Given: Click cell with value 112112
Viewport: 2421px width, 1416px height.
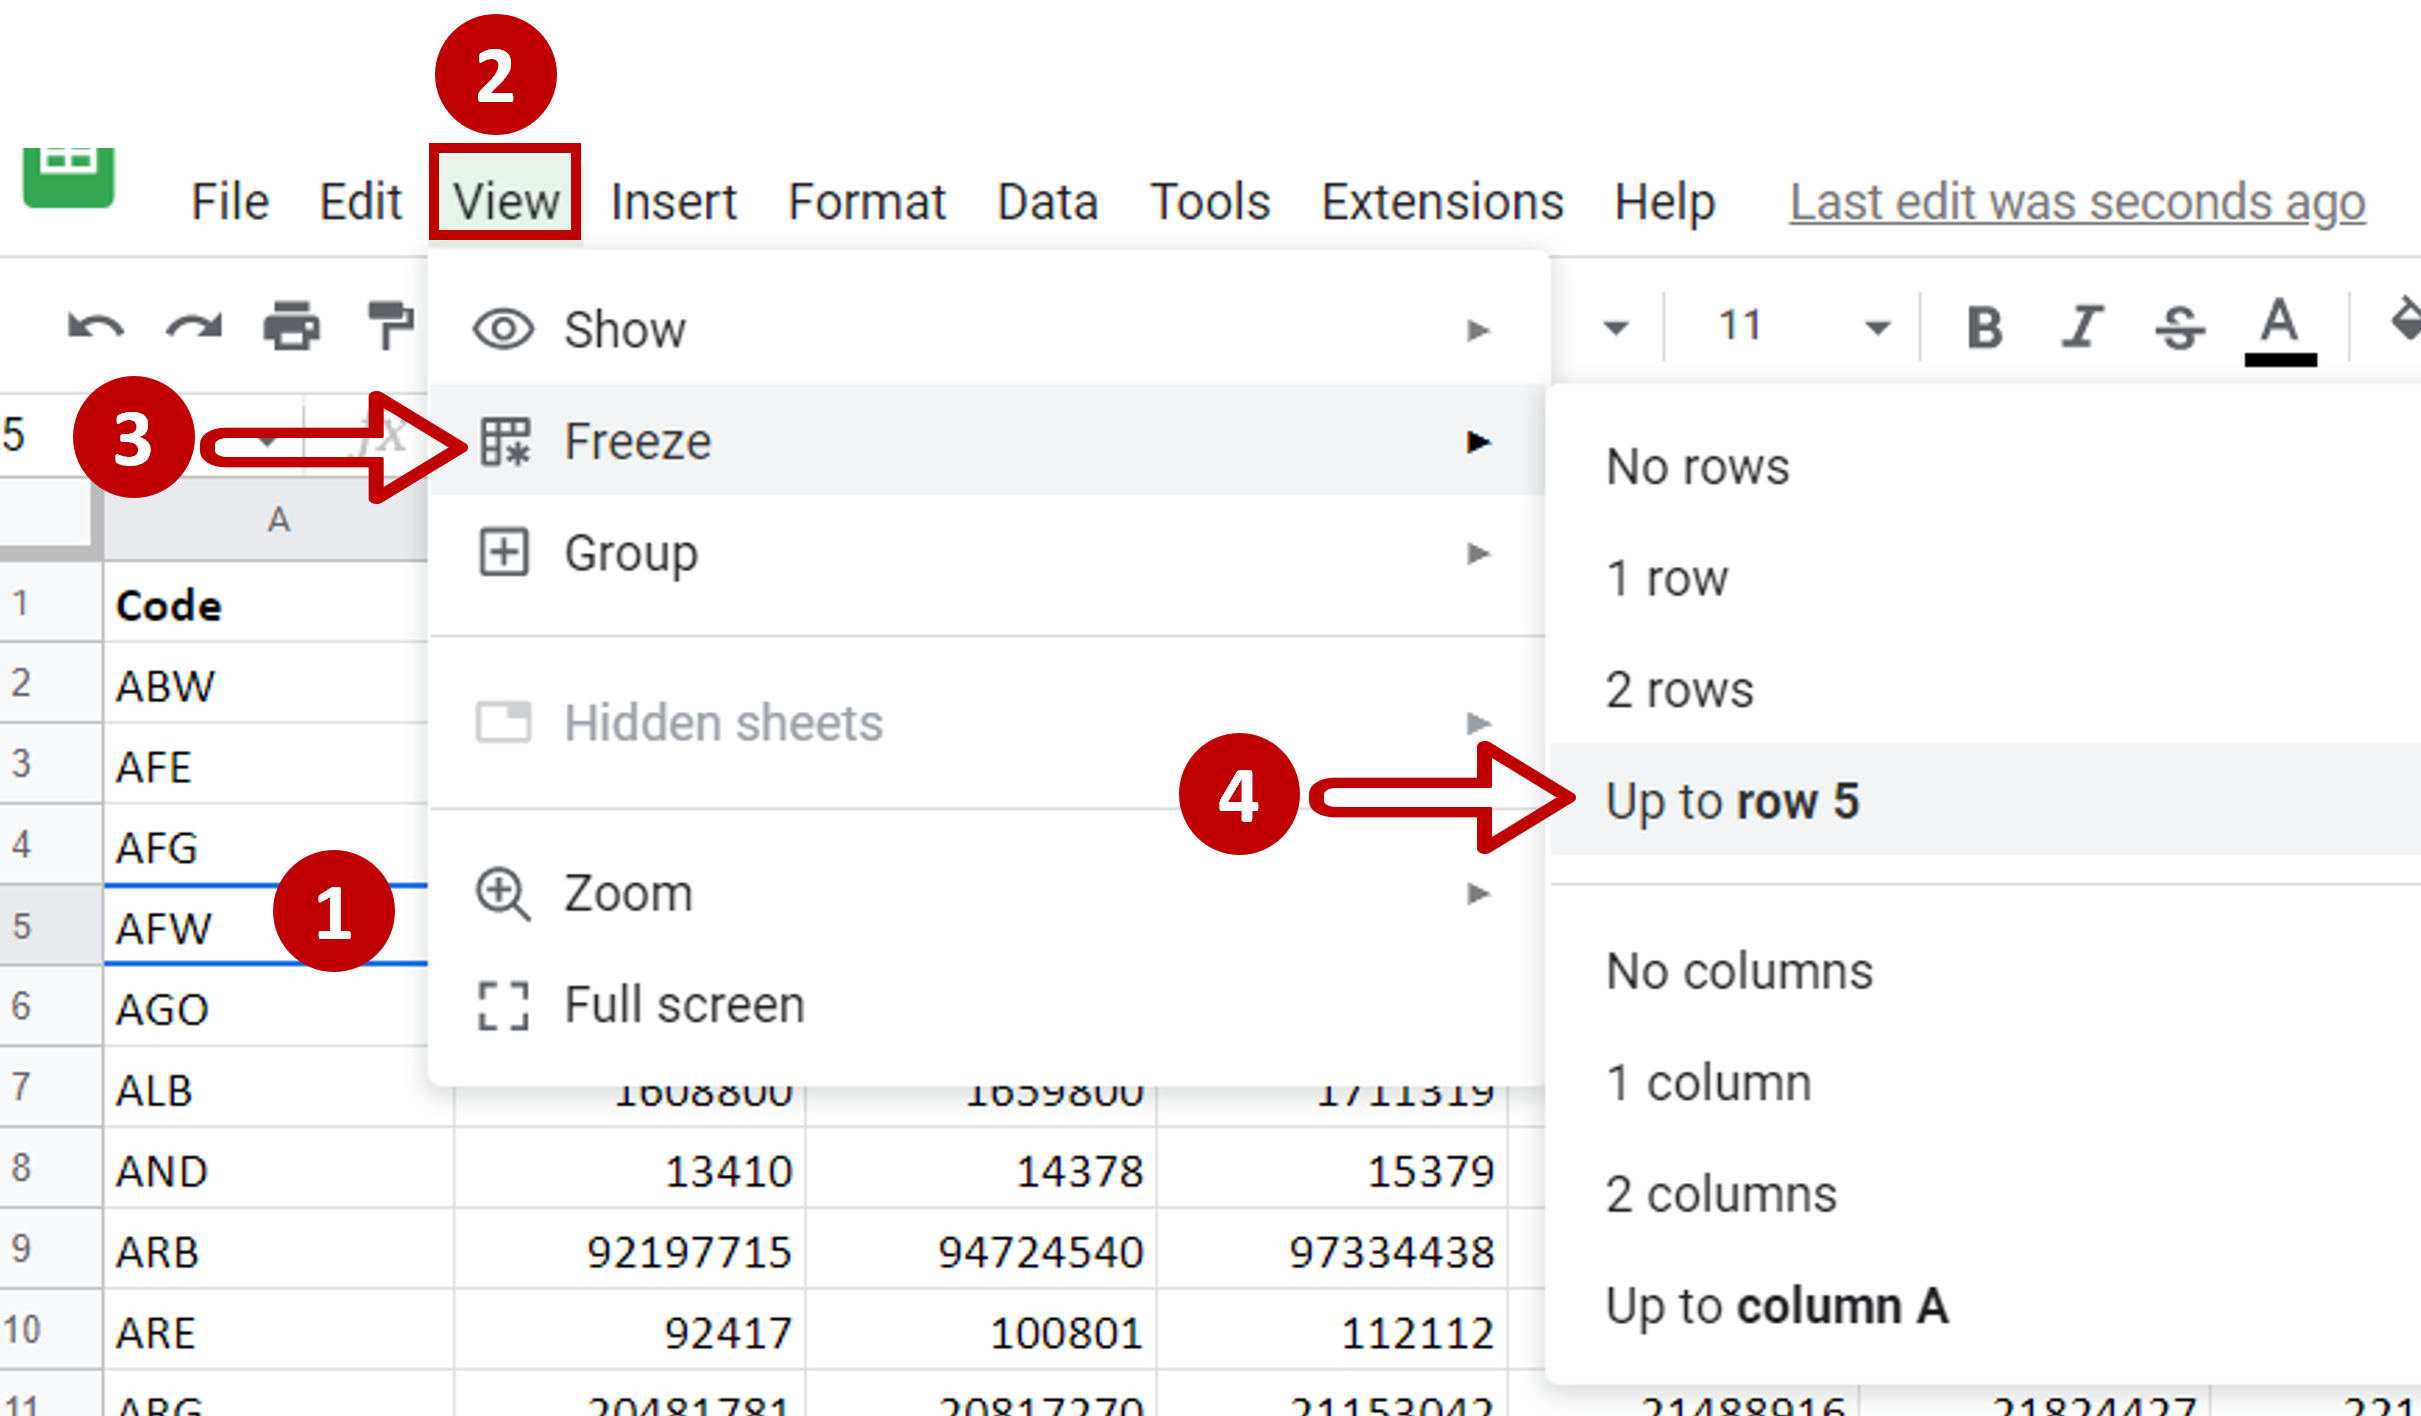Looking at the screenshot, I should point(1332,1331).
